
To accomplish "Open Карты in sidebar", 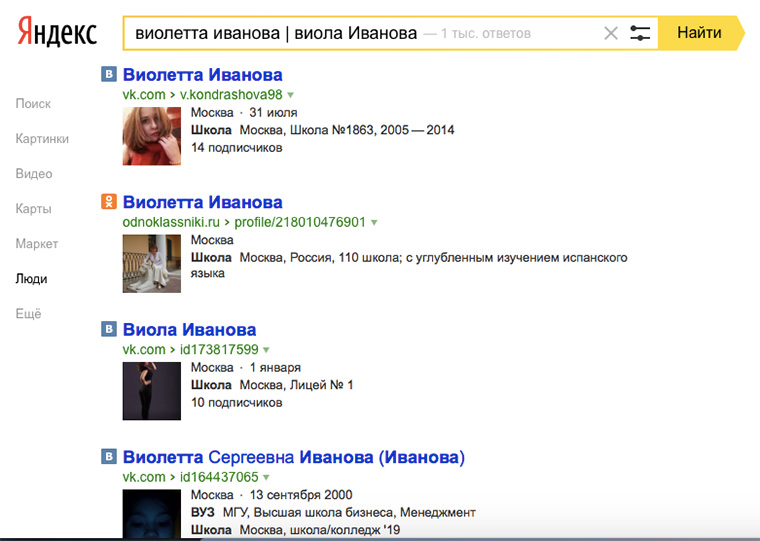I will tap(33, 209).
